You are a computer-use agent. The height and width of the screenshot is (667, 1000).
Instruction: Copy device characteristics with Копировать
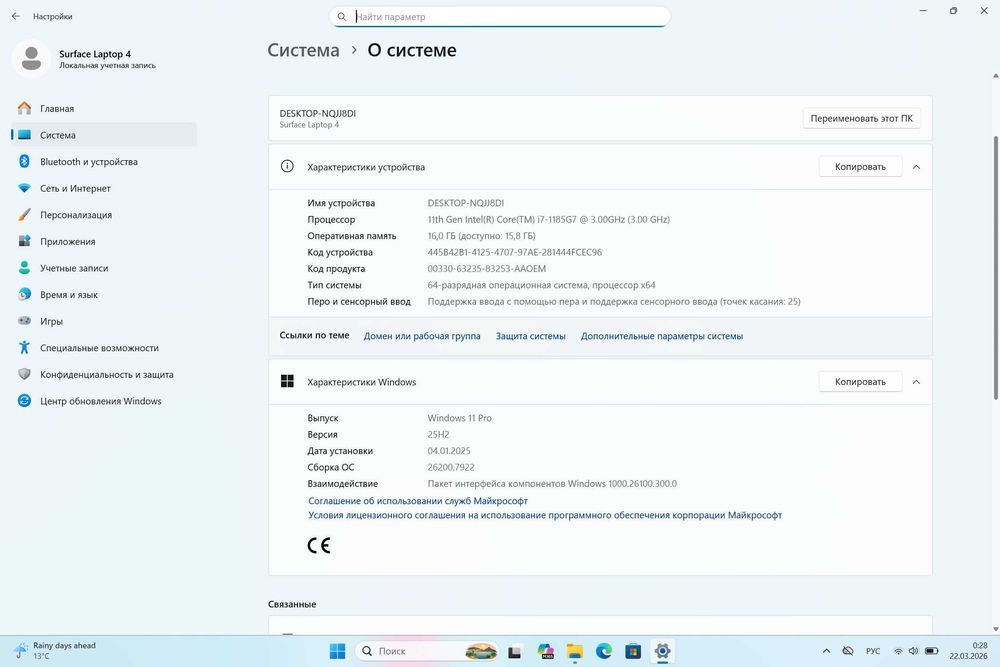(860, 167)
